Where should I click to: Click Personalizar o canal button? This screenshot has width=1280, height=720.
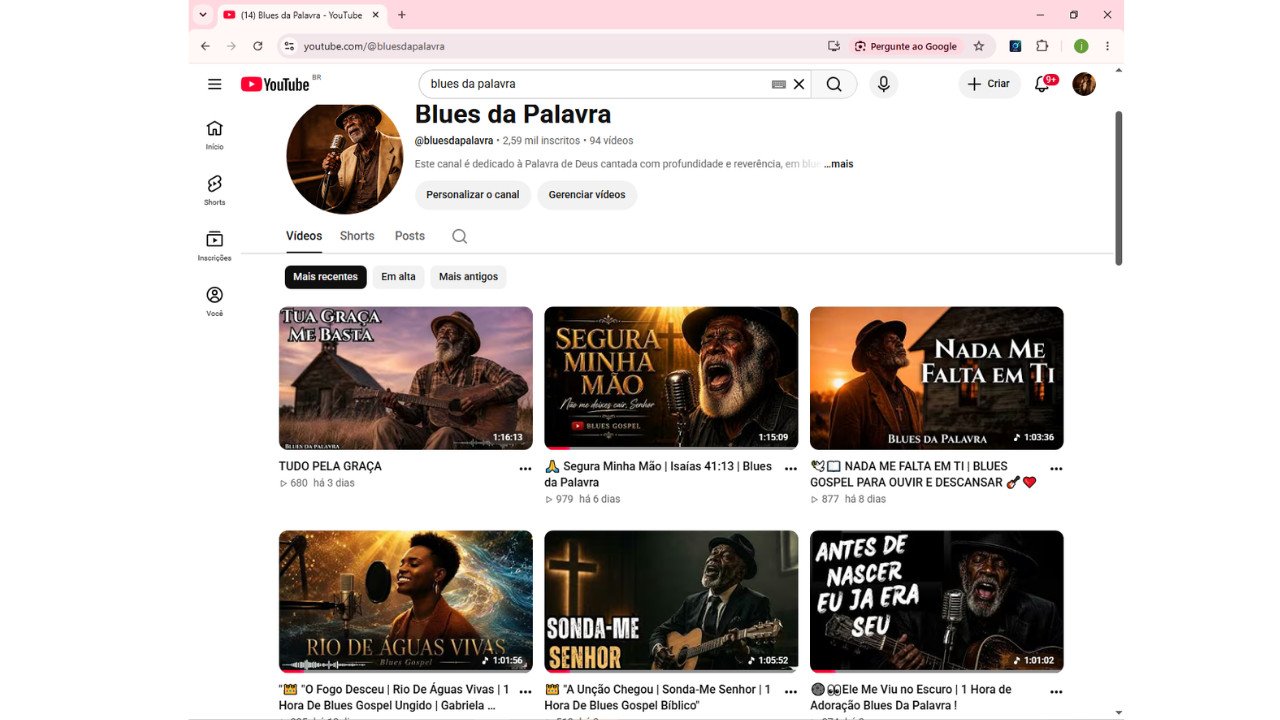(473, 195)
